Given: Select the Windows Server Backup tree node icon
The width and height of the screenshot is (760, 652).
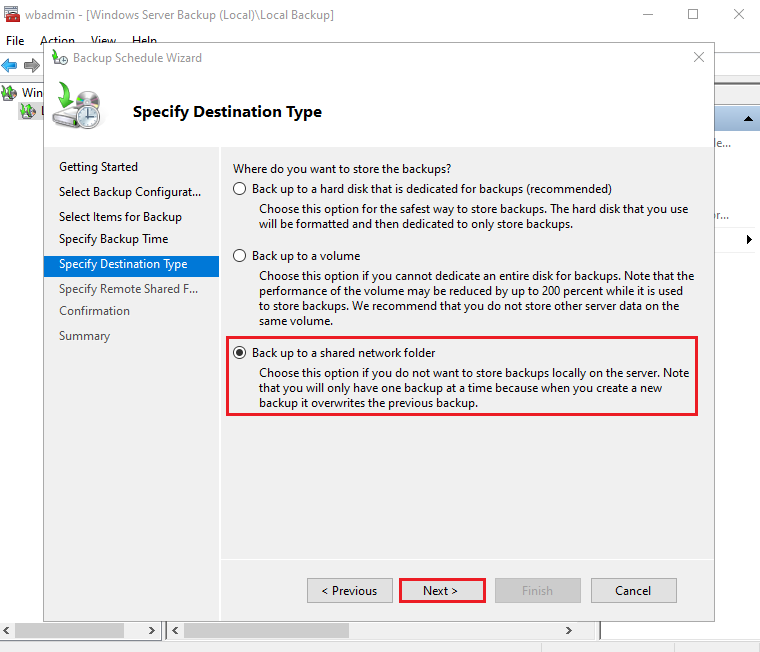Looking at the screenshot, I should 9,92.
